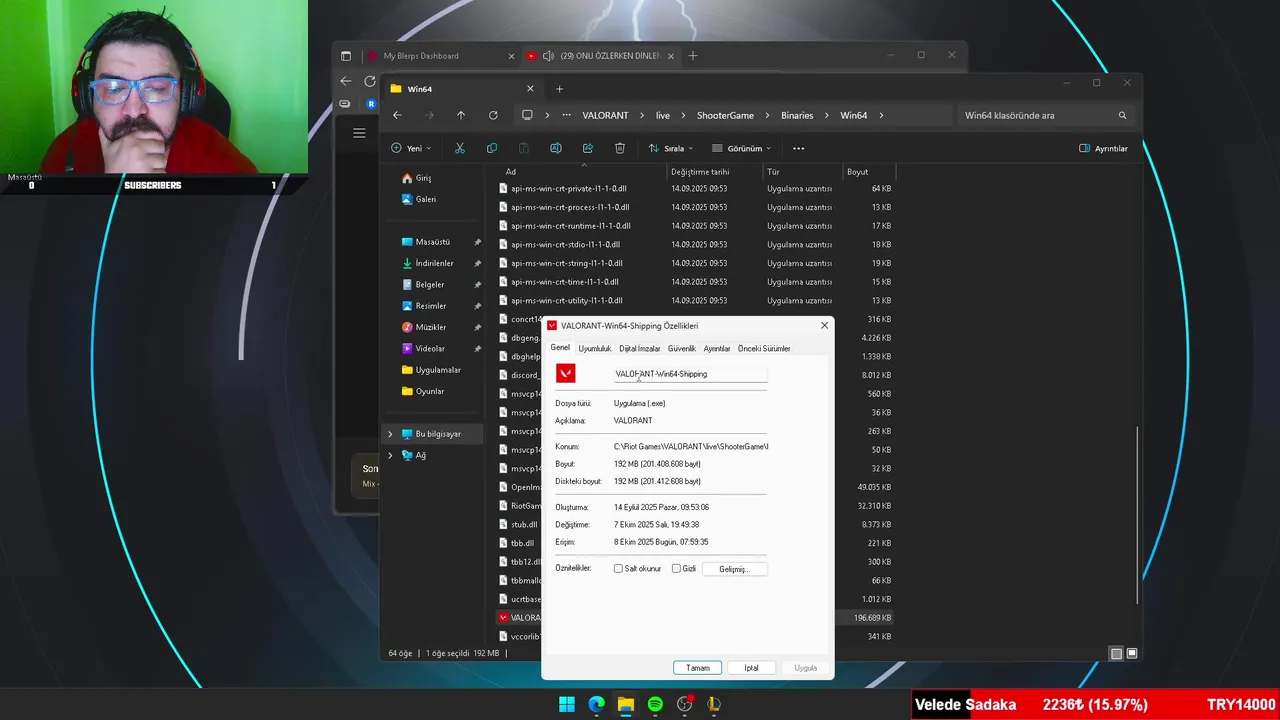The image size is (1280, 720).
Task: Enable the Salt okunur checkbox
Action: (619, 569)
